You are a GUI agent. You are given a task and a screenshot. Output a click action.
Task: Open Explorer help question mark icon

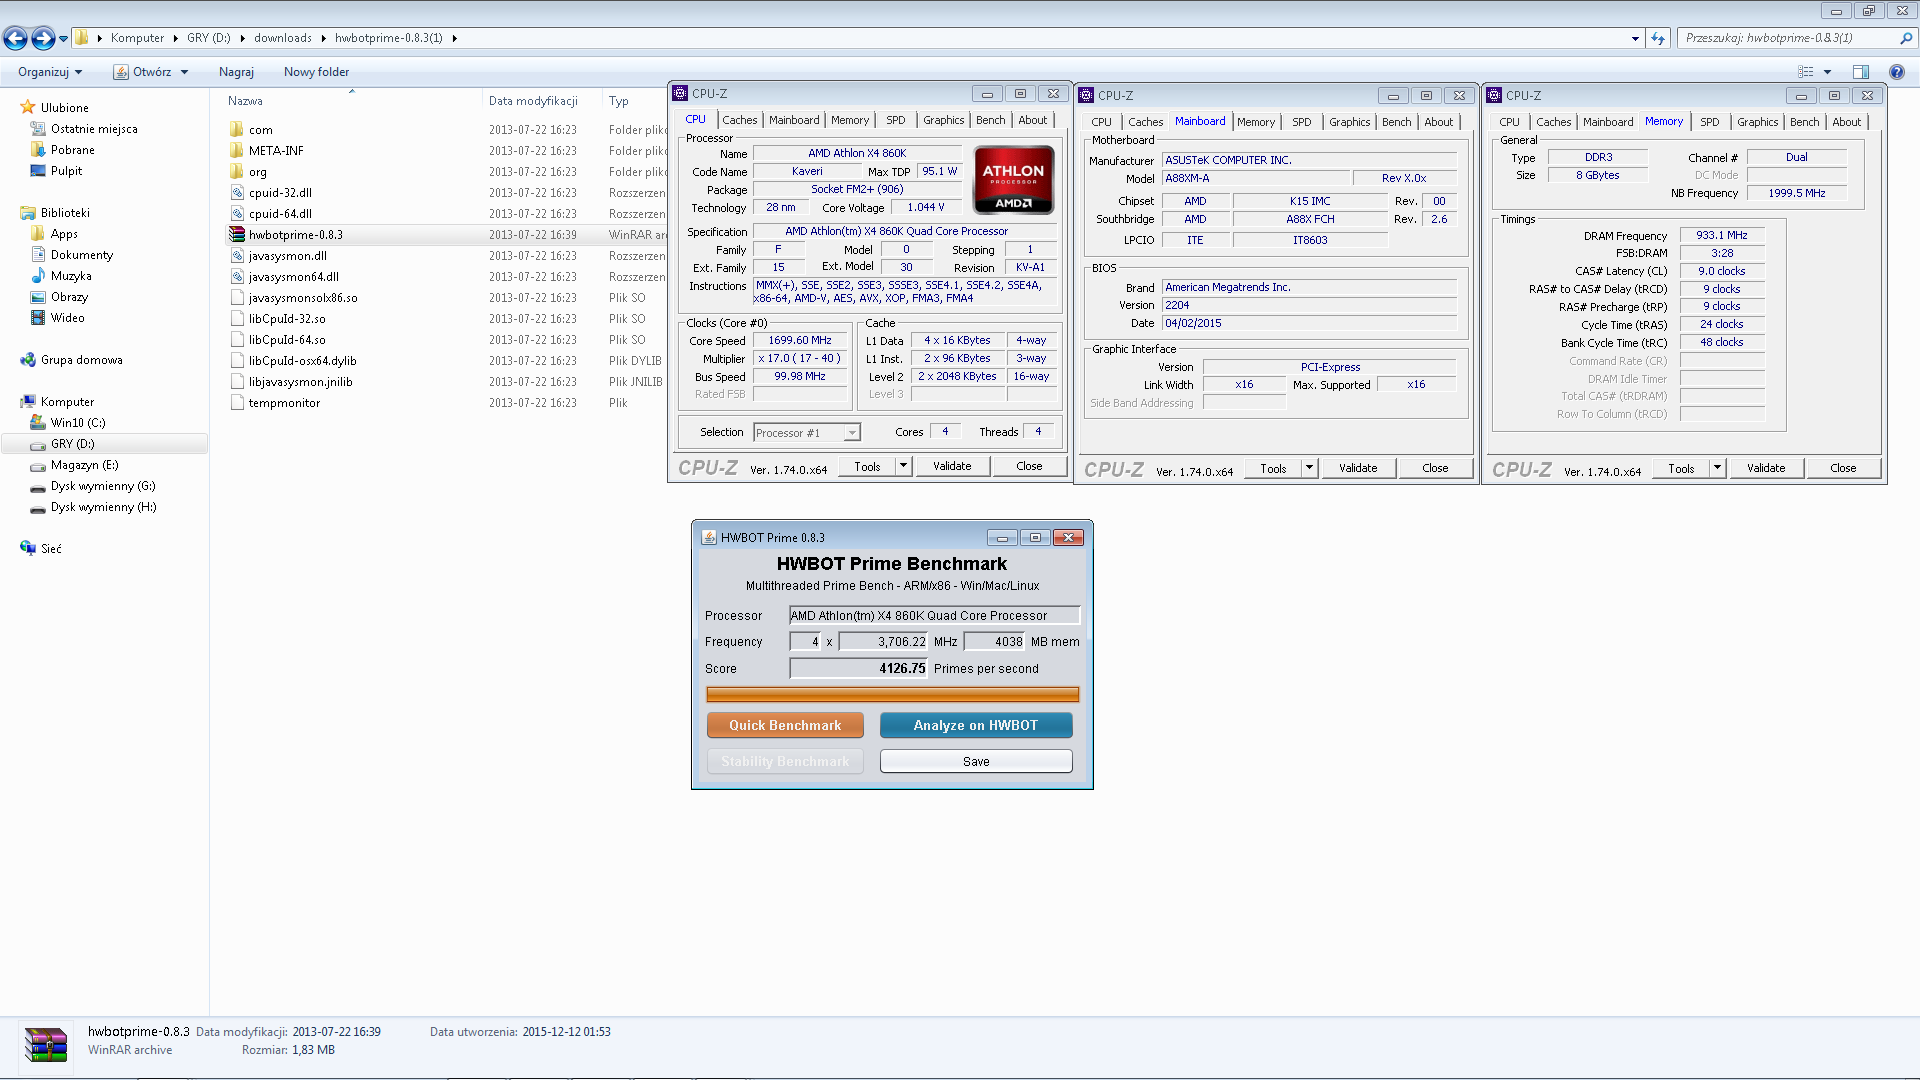point(1897,72)
